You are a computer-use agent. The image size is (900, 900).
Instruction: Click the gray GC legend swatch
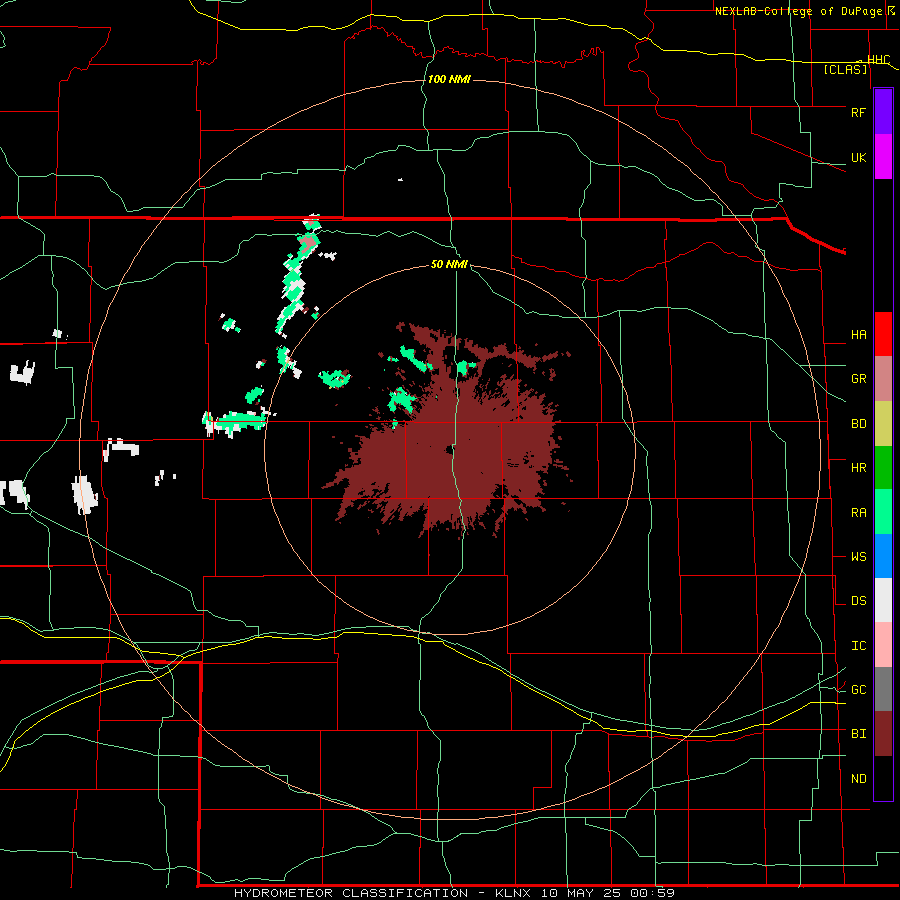(883, 689)
